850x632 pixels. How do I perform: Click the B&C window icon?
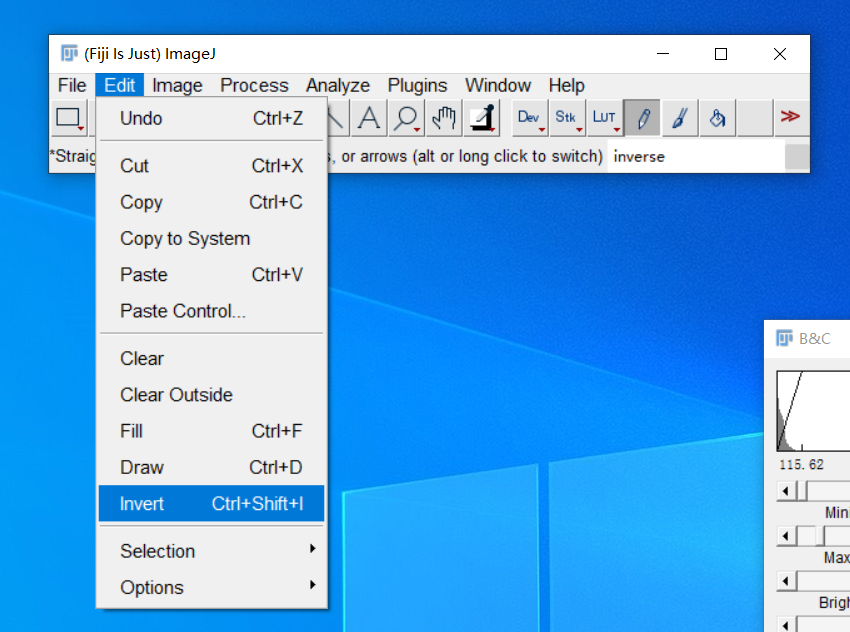tap(784, 338)
